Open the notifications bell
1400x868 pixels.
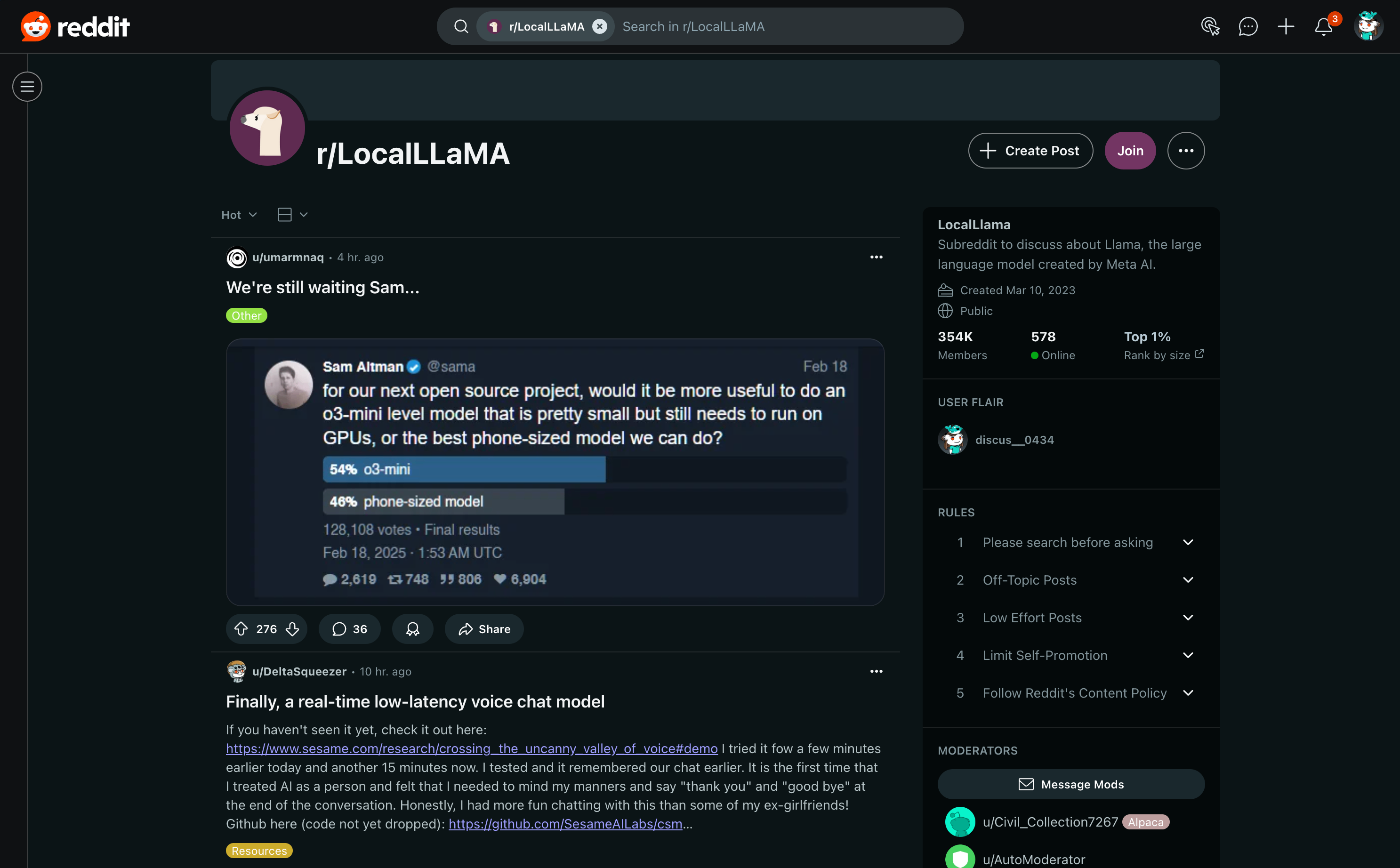(1324, 27)
